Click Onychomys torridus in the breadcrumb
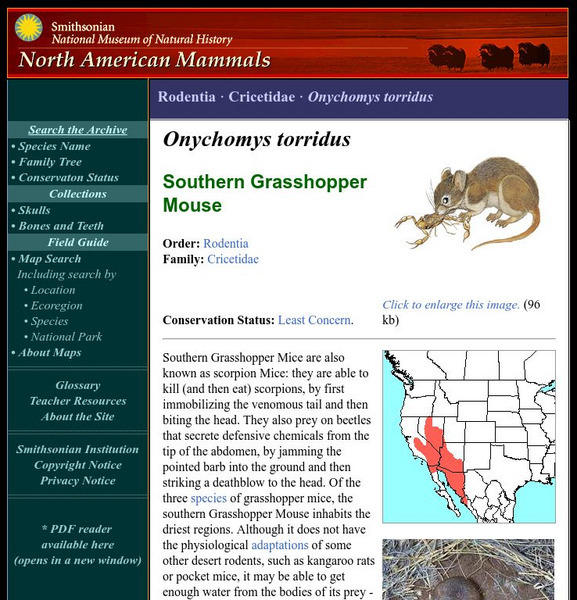The image size is (577, 600). [x=370, y=97]
